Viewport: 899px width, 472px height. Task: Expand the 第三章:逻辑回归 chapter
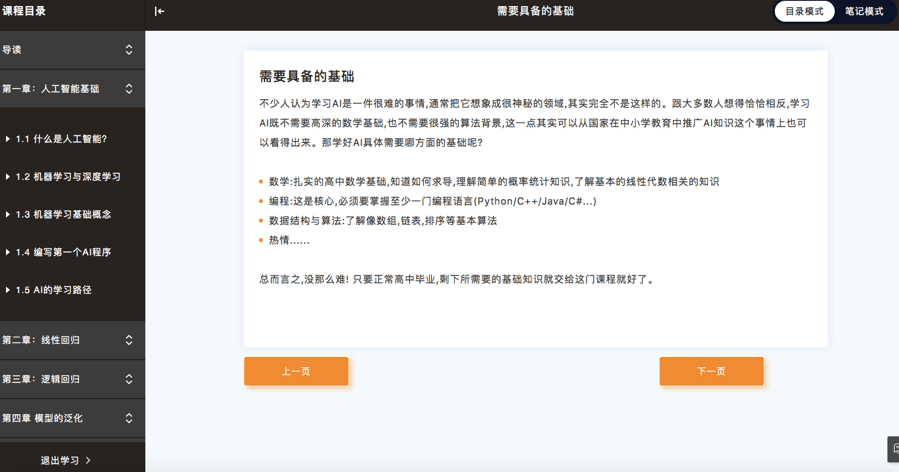tap(129, 379)
